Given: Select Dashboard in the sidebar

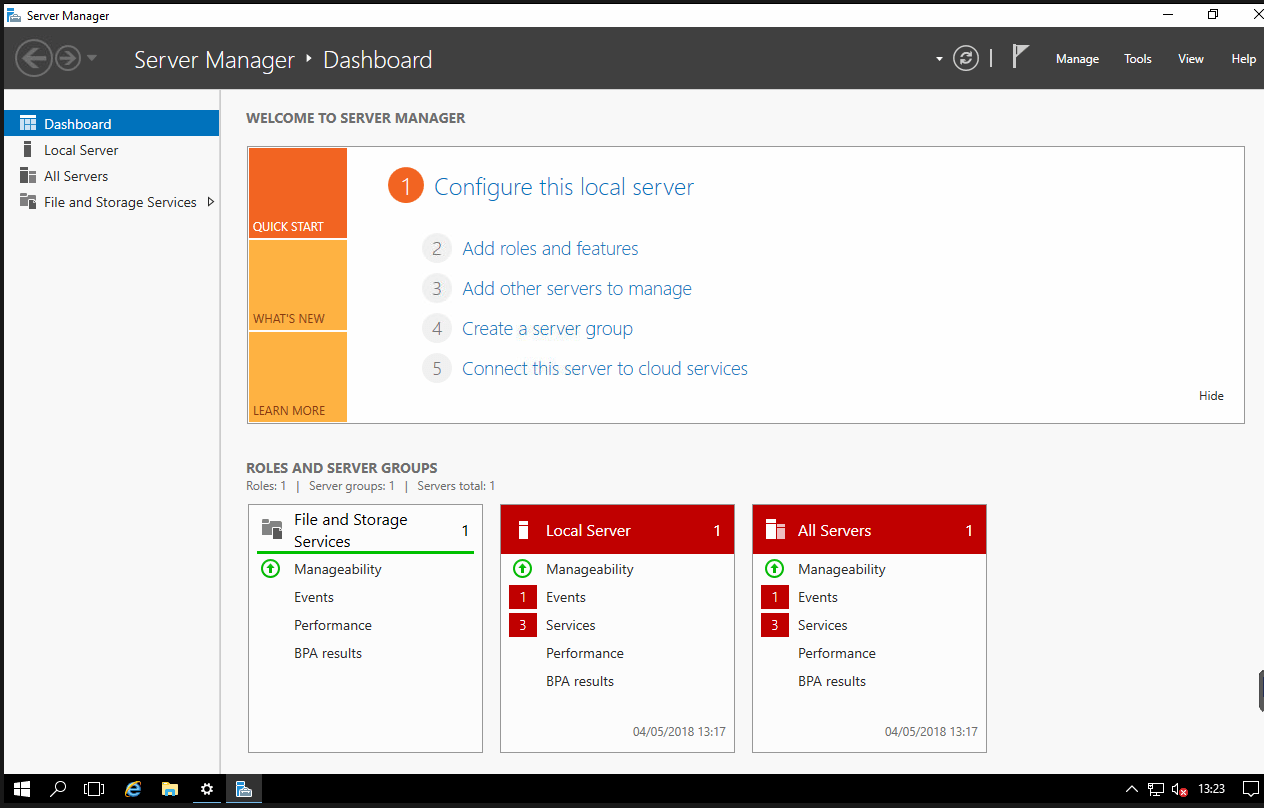Looking at the screenshot, I should coord(111,124).
